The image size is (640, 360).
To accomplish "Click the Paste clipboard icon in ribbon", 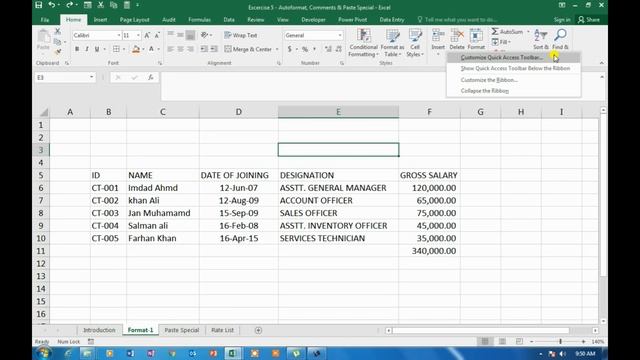I will [x=43, y=37].
